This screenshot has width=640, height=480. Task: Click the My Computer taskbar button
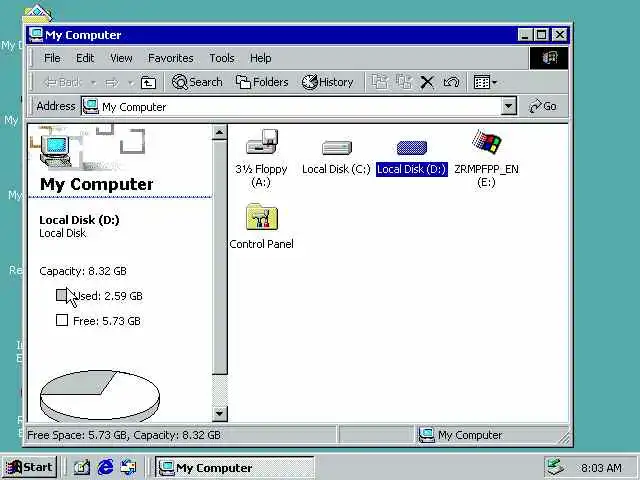[234, 467]
